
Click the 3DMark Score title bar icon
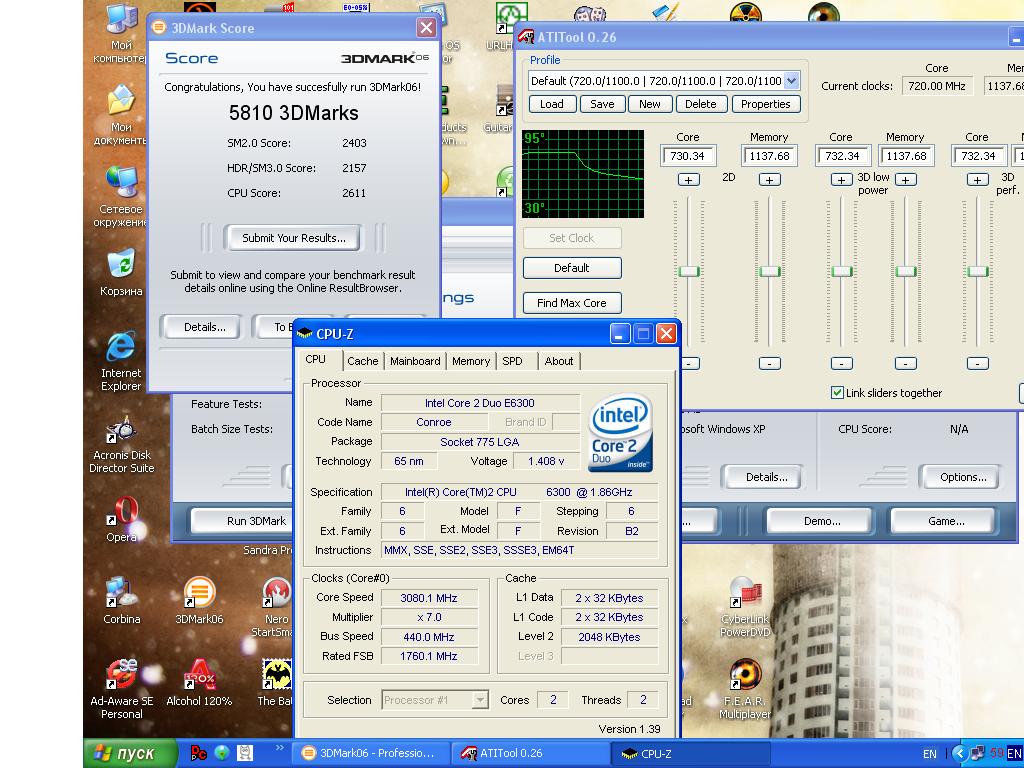point(159,27)
